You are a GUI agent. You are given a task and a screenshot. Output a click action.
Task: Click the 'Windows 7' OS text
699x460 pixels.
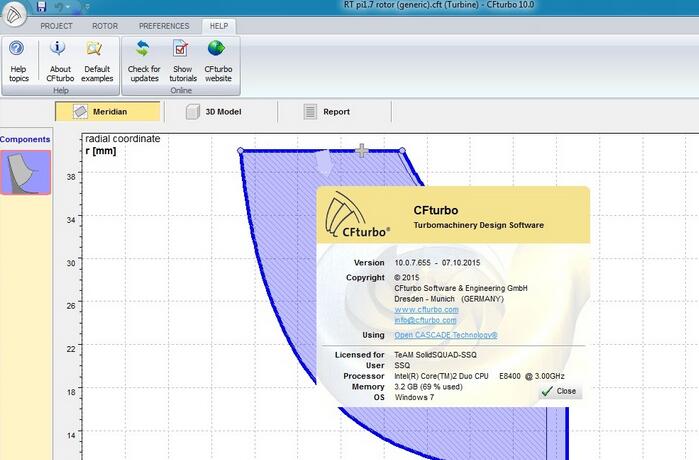pyautogui.click(x=414, y=397)
